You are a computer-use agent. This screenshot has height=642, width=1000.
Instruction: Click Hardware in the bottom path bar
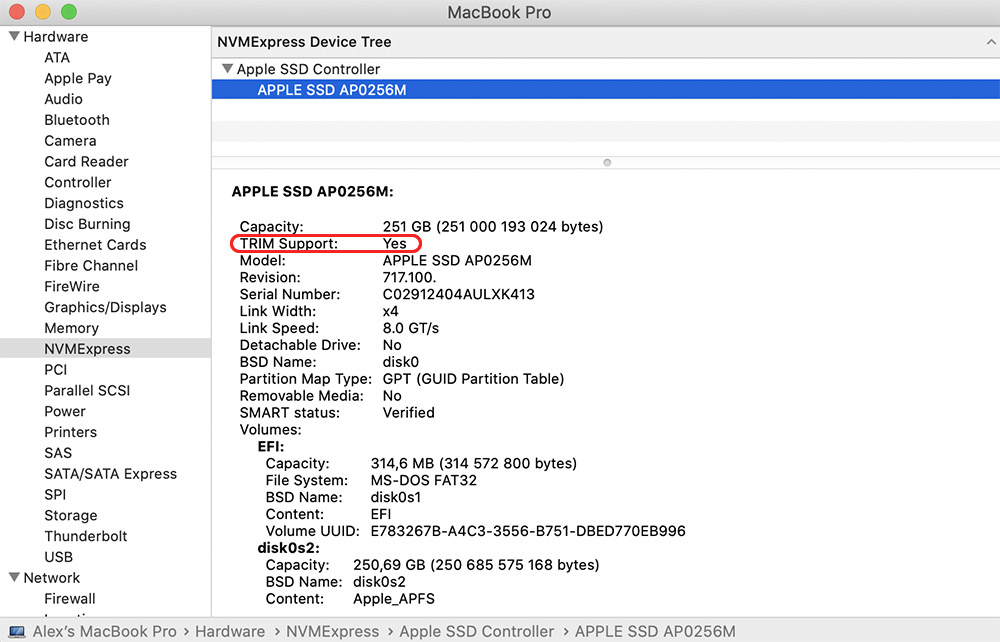click(230, 632)
